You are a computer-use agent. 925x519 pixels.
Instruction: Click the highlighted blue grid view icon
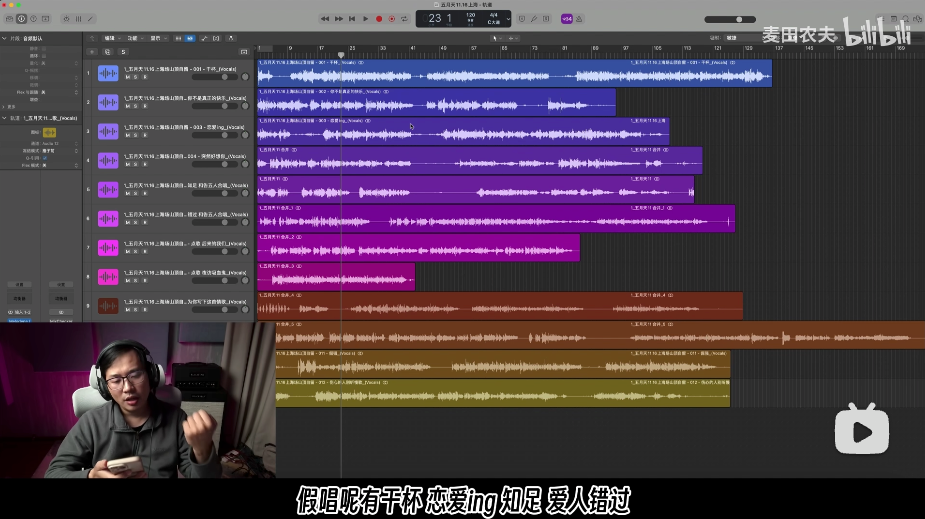point(190,38)
